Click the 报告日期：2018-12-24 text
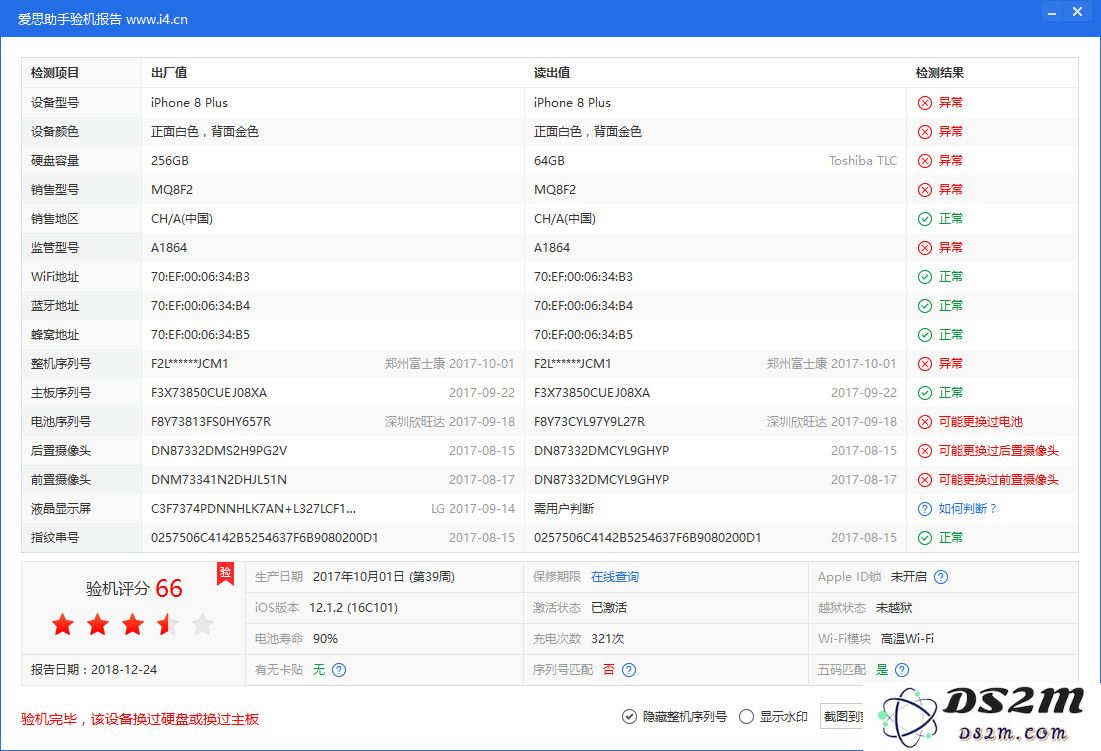The height and width of the screenshot is (751, 1101). click(94, 670)
